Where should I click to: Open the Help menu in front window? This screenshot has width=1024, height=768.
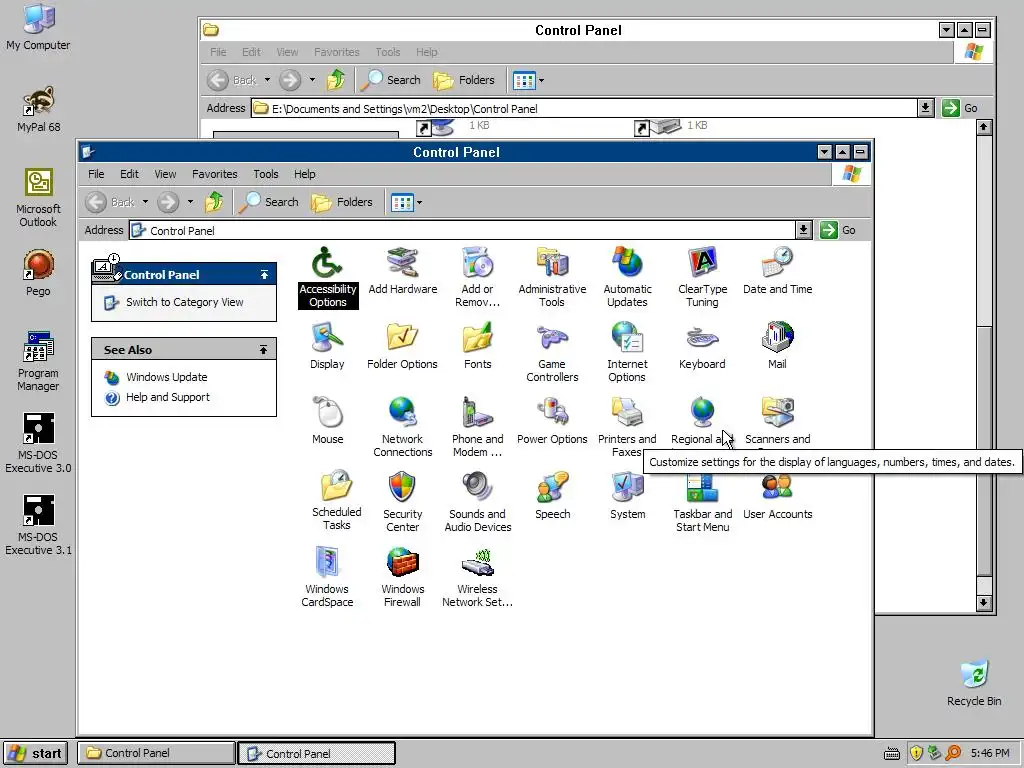[x=304, y=174]
